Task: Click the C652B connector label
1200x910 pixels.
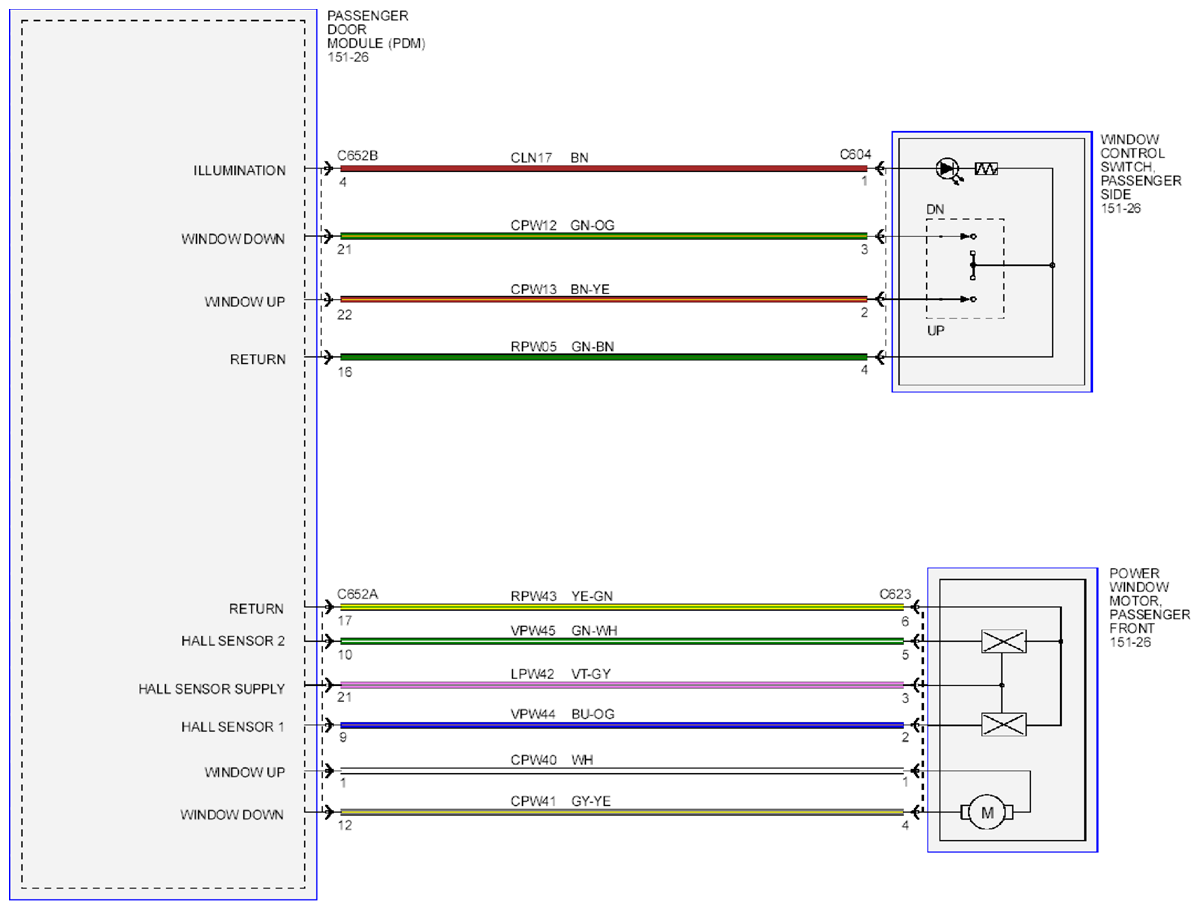Action: point(357,155)
